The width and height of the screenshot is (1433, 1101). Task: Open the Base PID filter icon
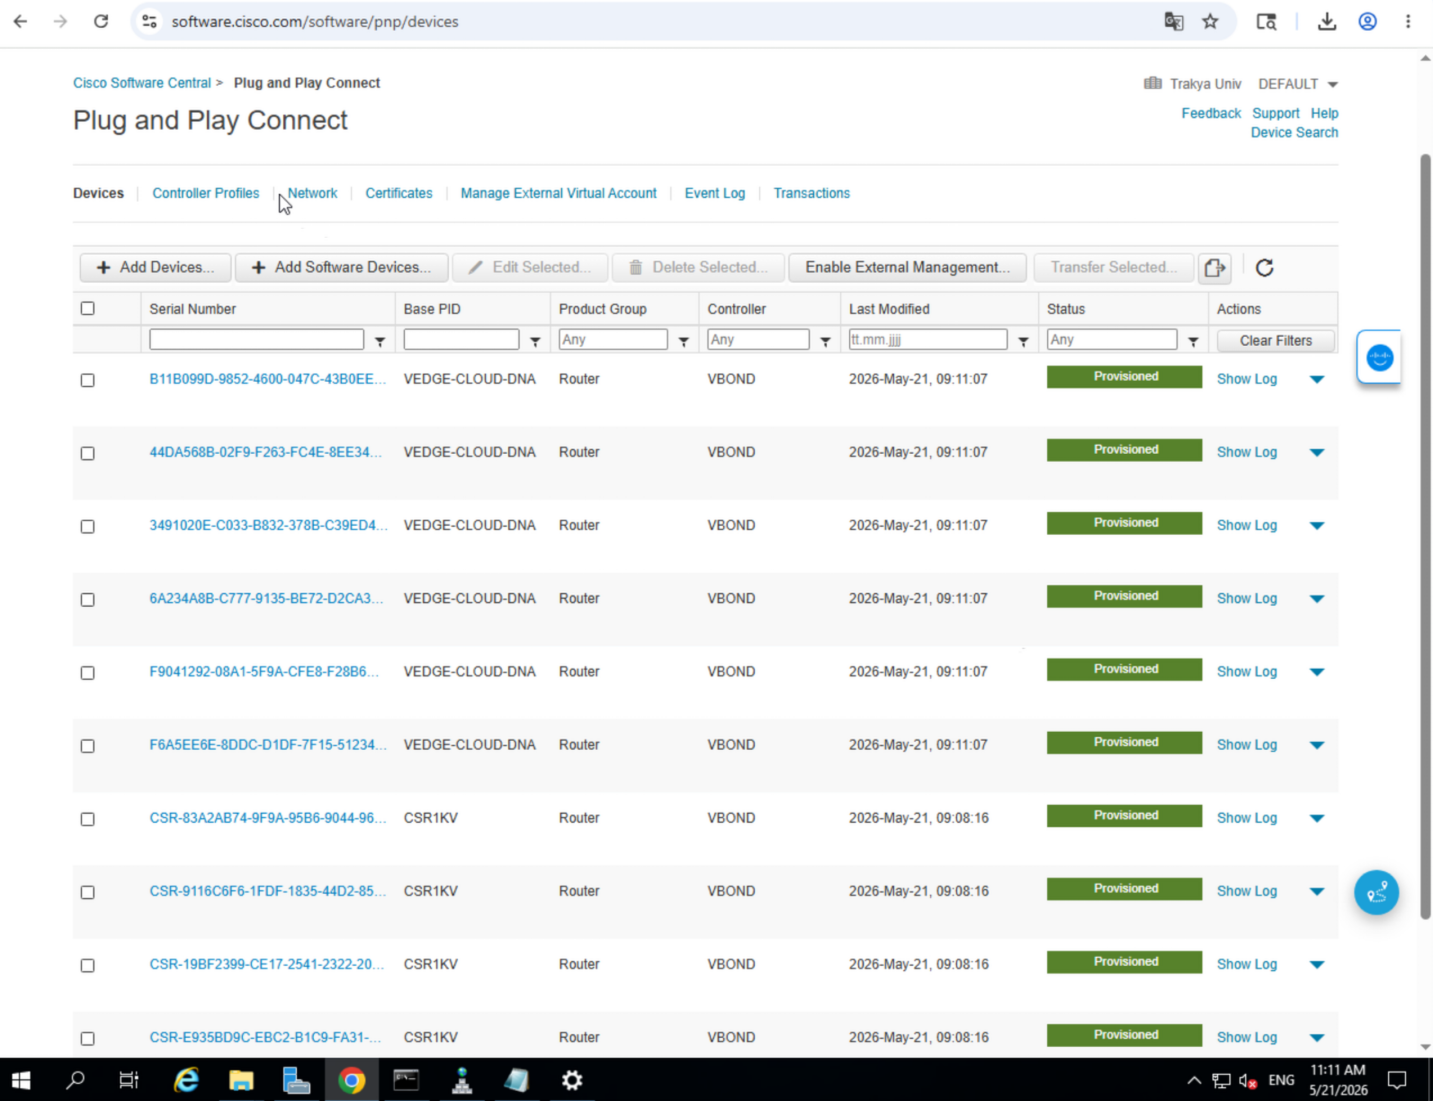(535, 341)
